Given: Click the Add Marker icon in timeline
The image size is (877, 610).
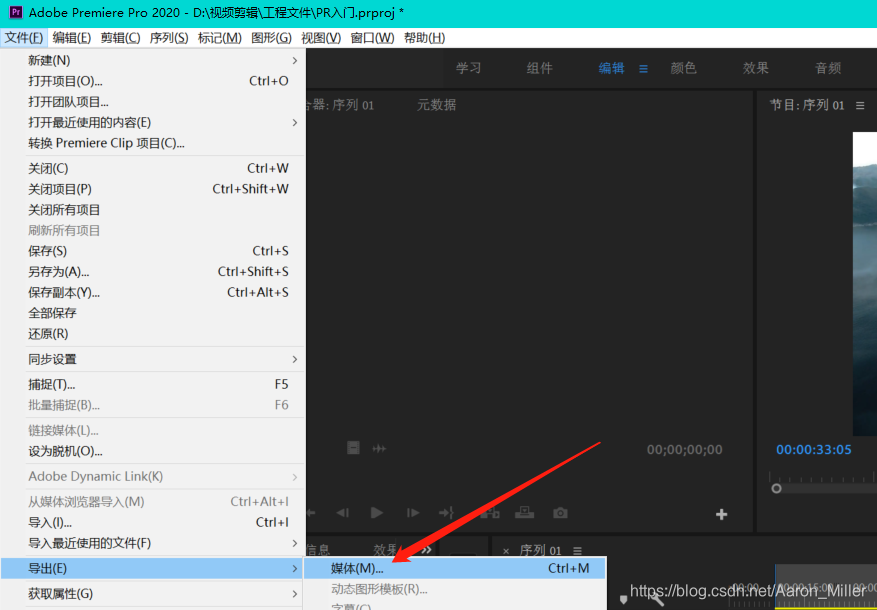Looking at the screenshot, I should click(x=624, y=600).
